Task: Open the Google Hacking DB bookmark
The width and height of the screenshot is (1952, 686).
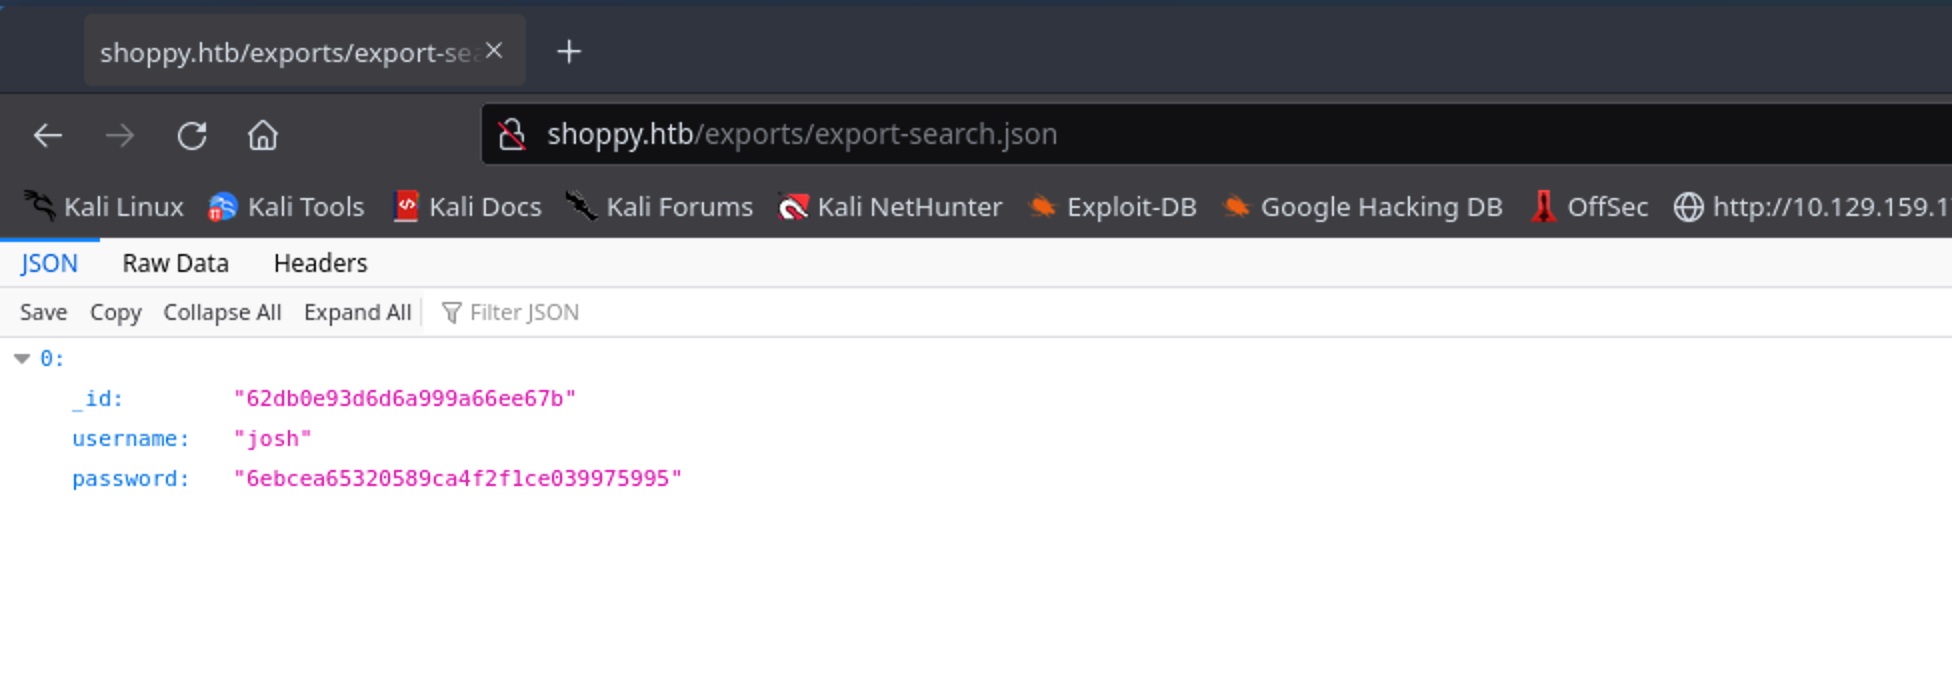Action: (1362, 207)
